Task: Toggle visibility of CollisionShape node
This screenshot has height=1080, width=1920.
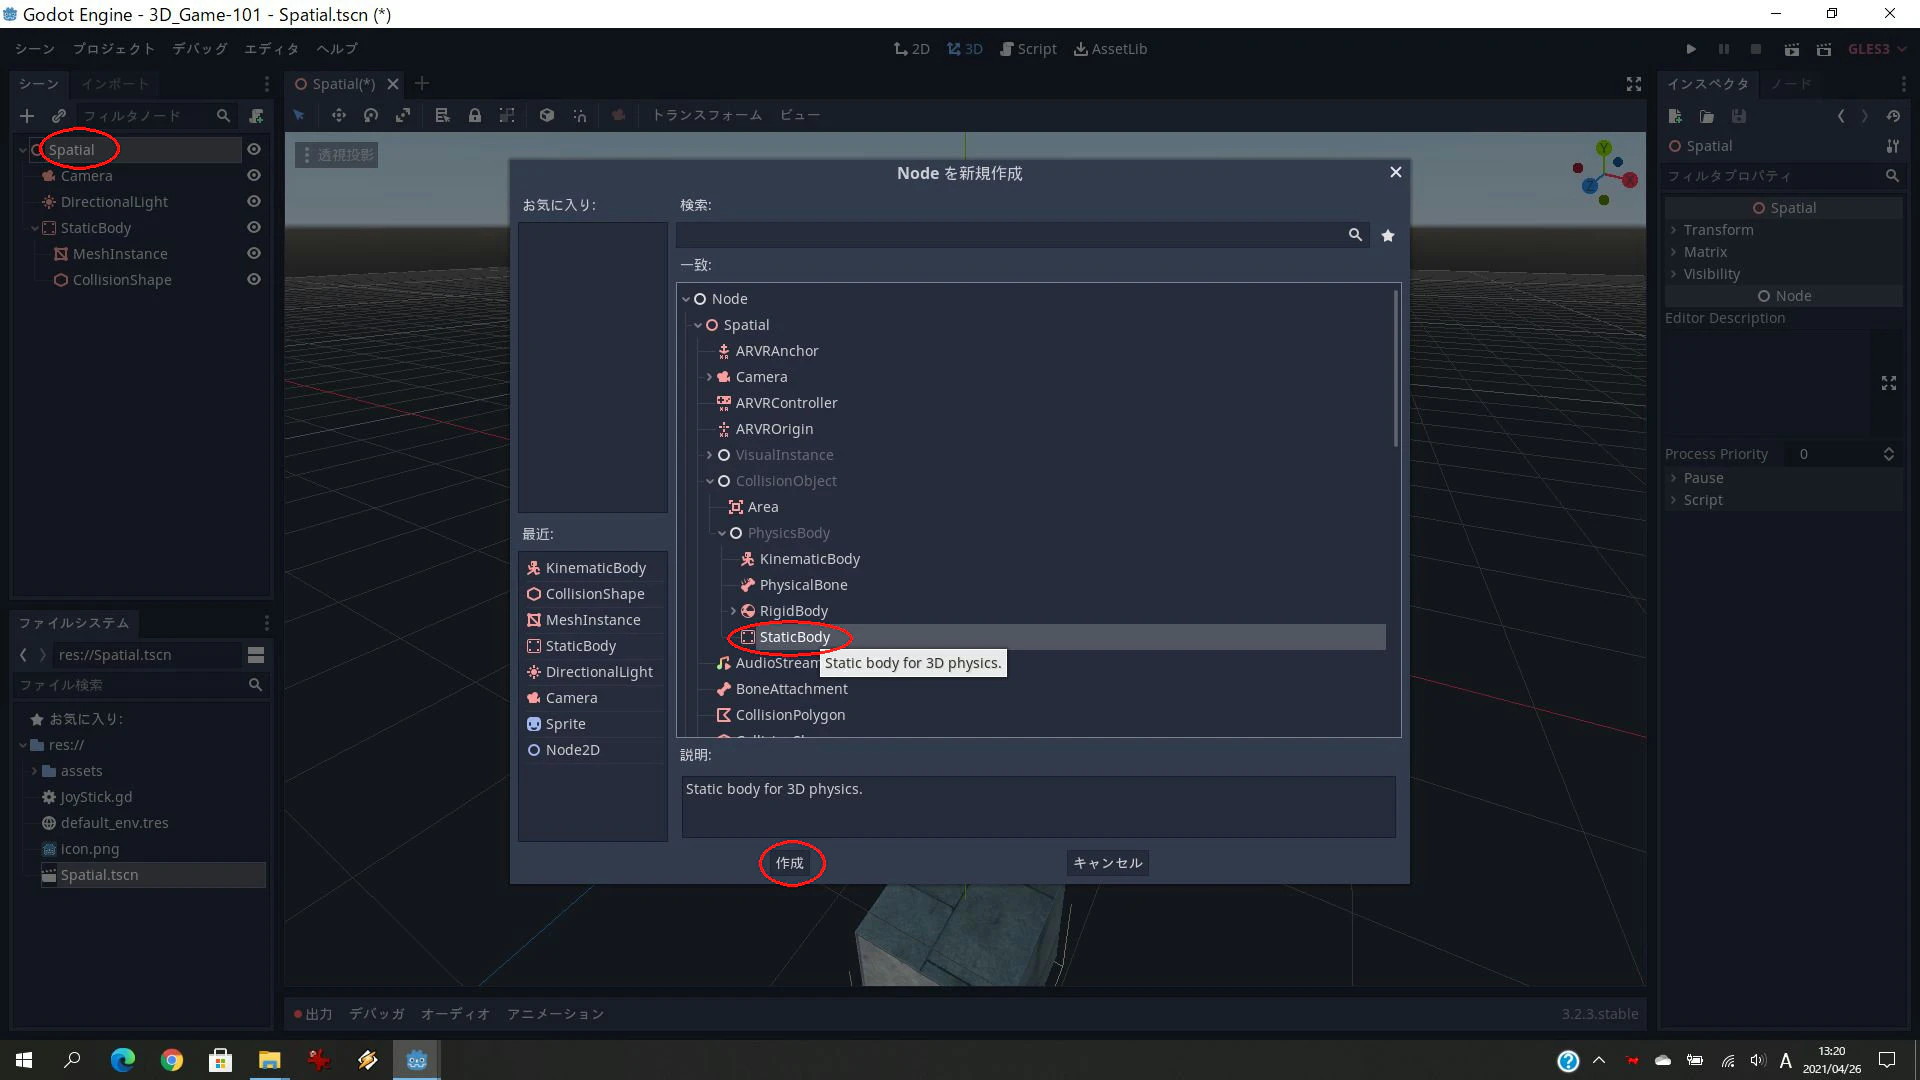Action: [x=254, y=279]
